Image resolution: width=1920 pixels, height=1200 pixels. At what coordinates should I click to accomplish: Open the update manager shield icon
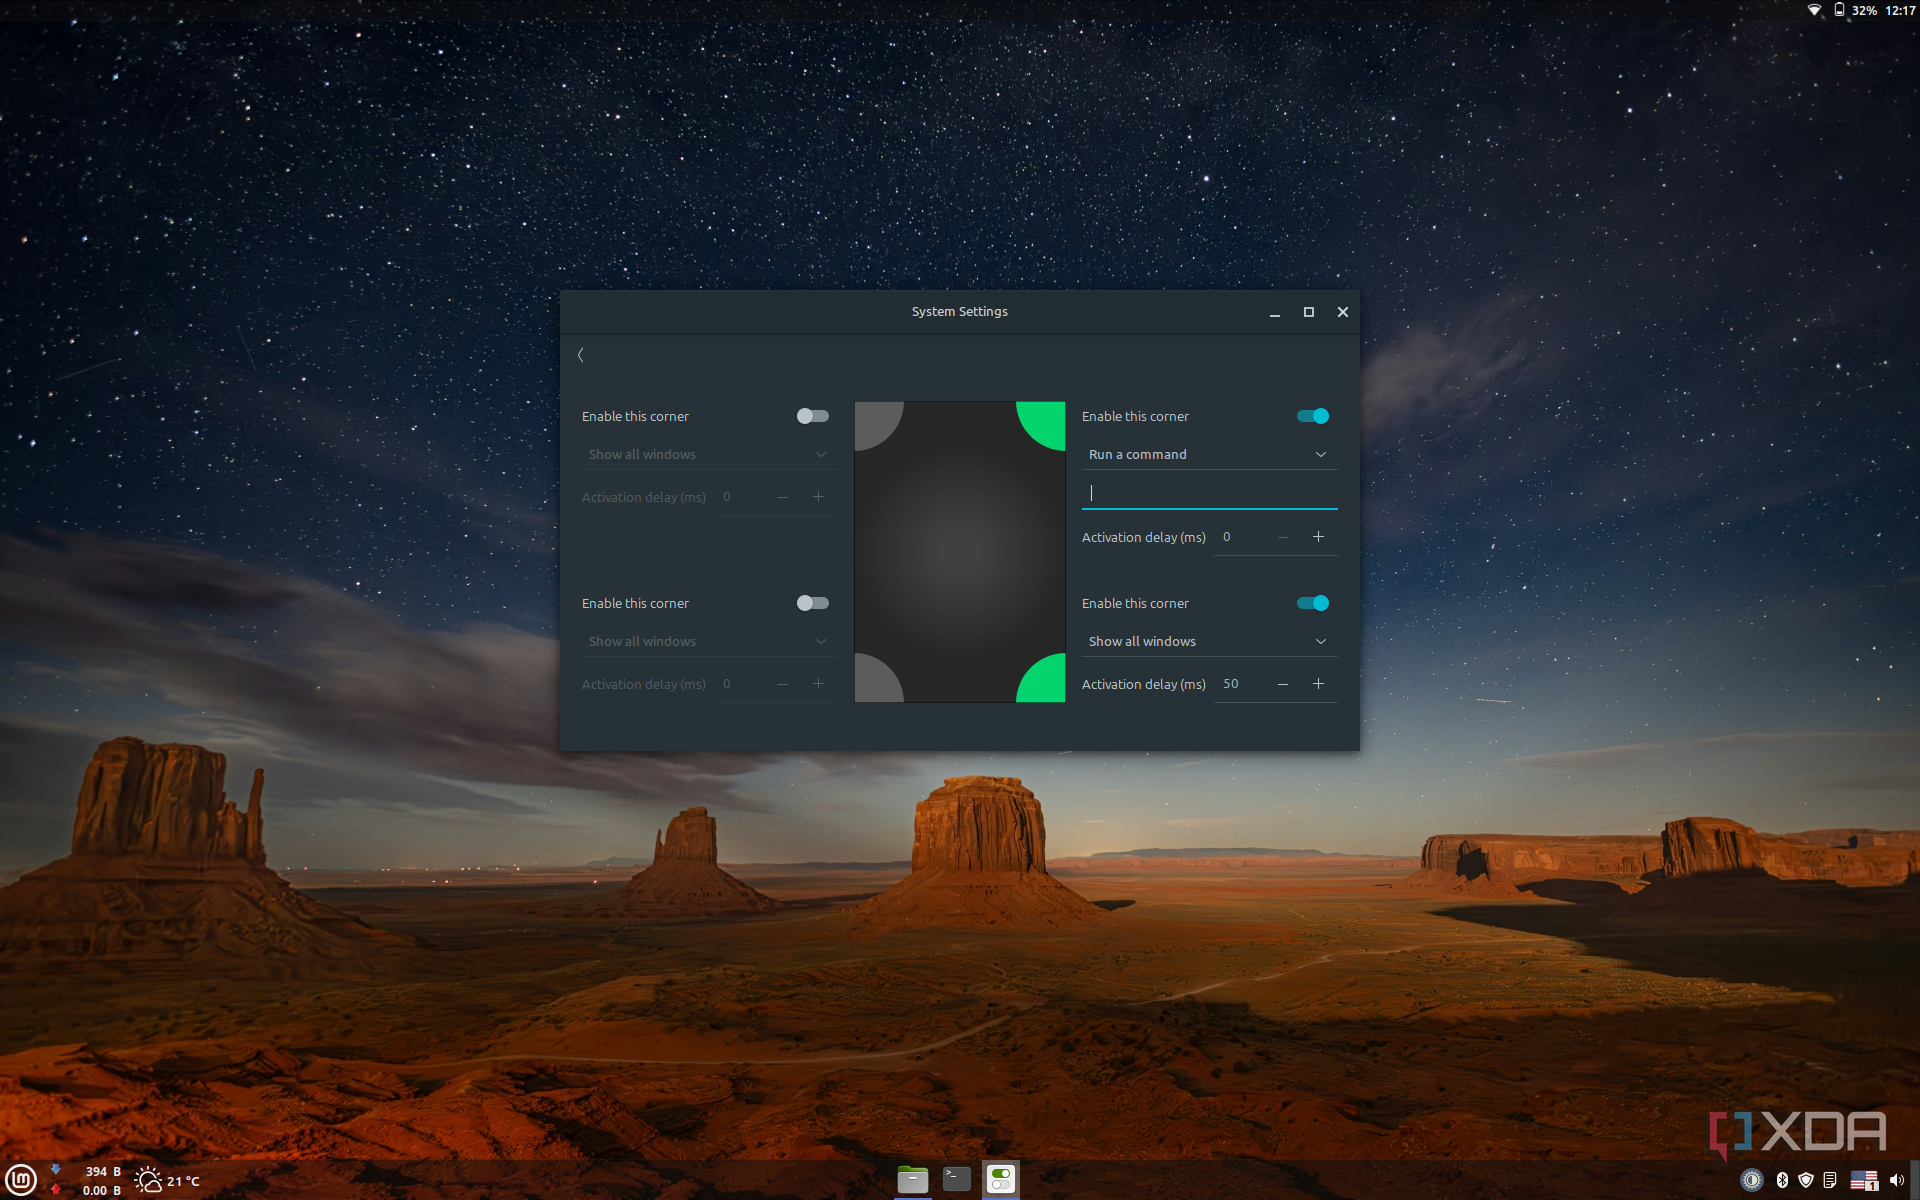[1806, 1180]
